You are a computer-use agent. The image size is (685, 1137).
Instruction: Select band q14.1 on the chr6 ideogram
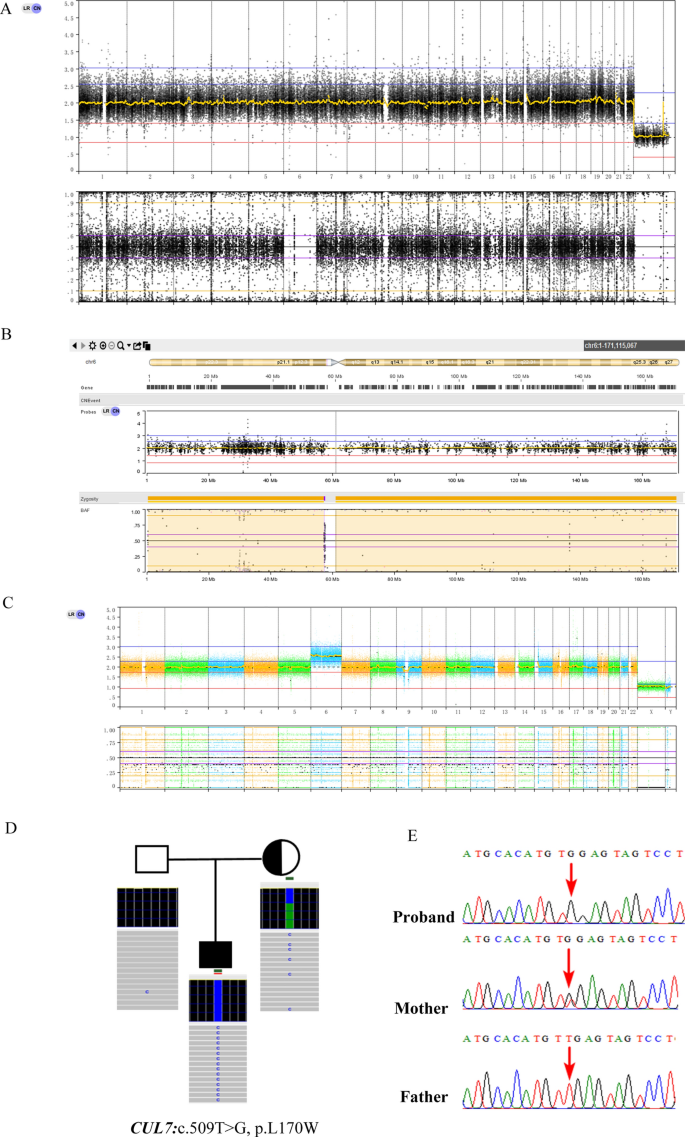tap(397, 361)
